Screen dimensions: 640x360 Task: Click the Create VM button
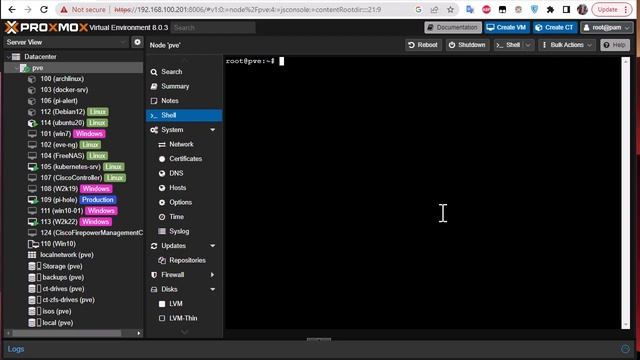coord(507,27)
